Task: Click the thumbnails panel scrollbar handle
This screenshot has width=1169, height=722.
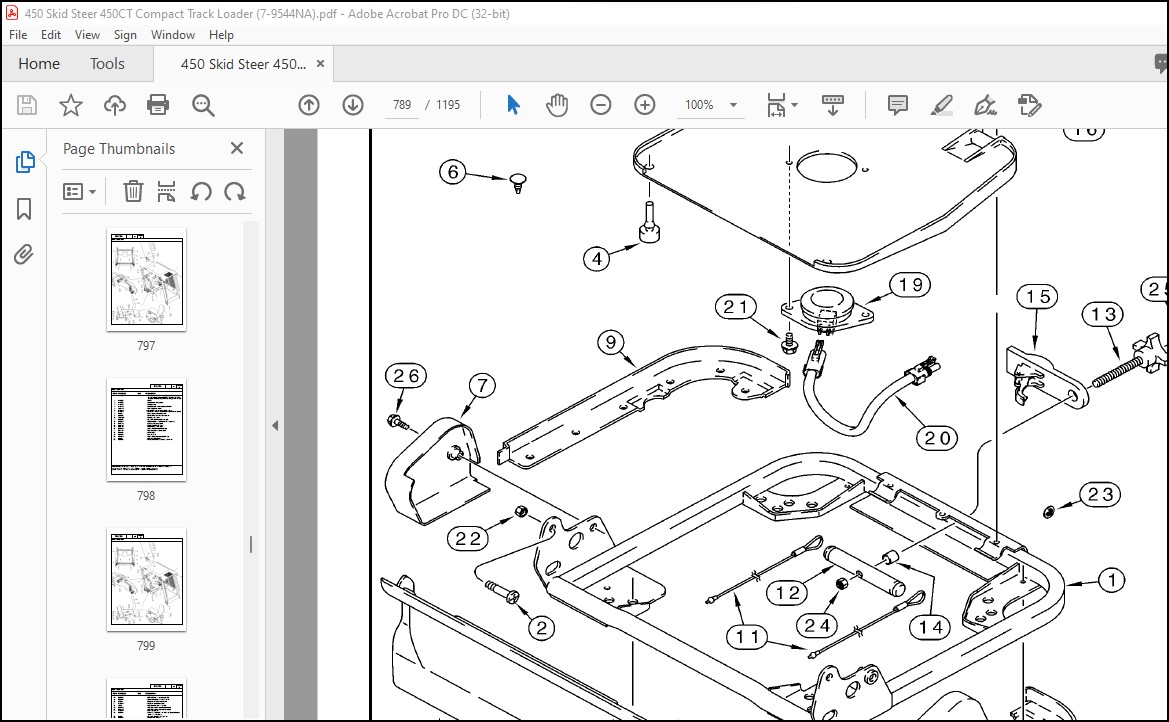Action: coord(251,545)
